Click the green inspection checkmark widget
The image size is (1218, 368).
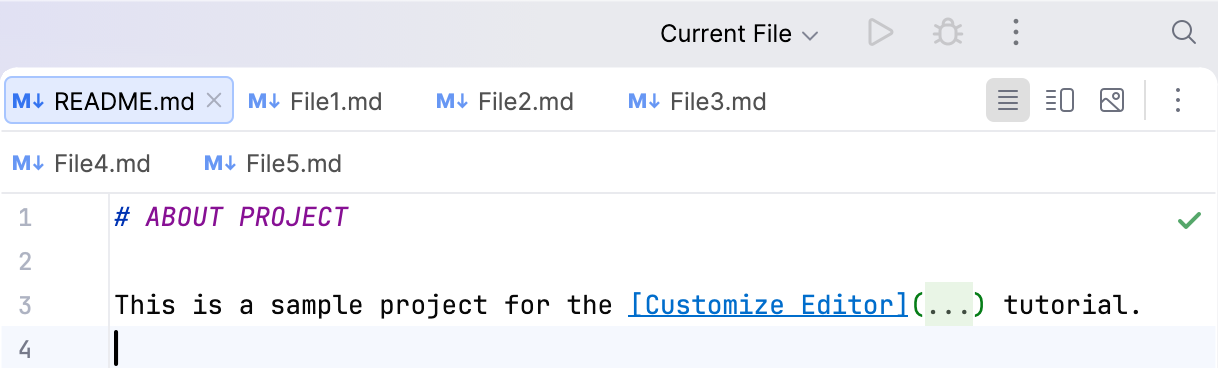[x=1189, y=220]
